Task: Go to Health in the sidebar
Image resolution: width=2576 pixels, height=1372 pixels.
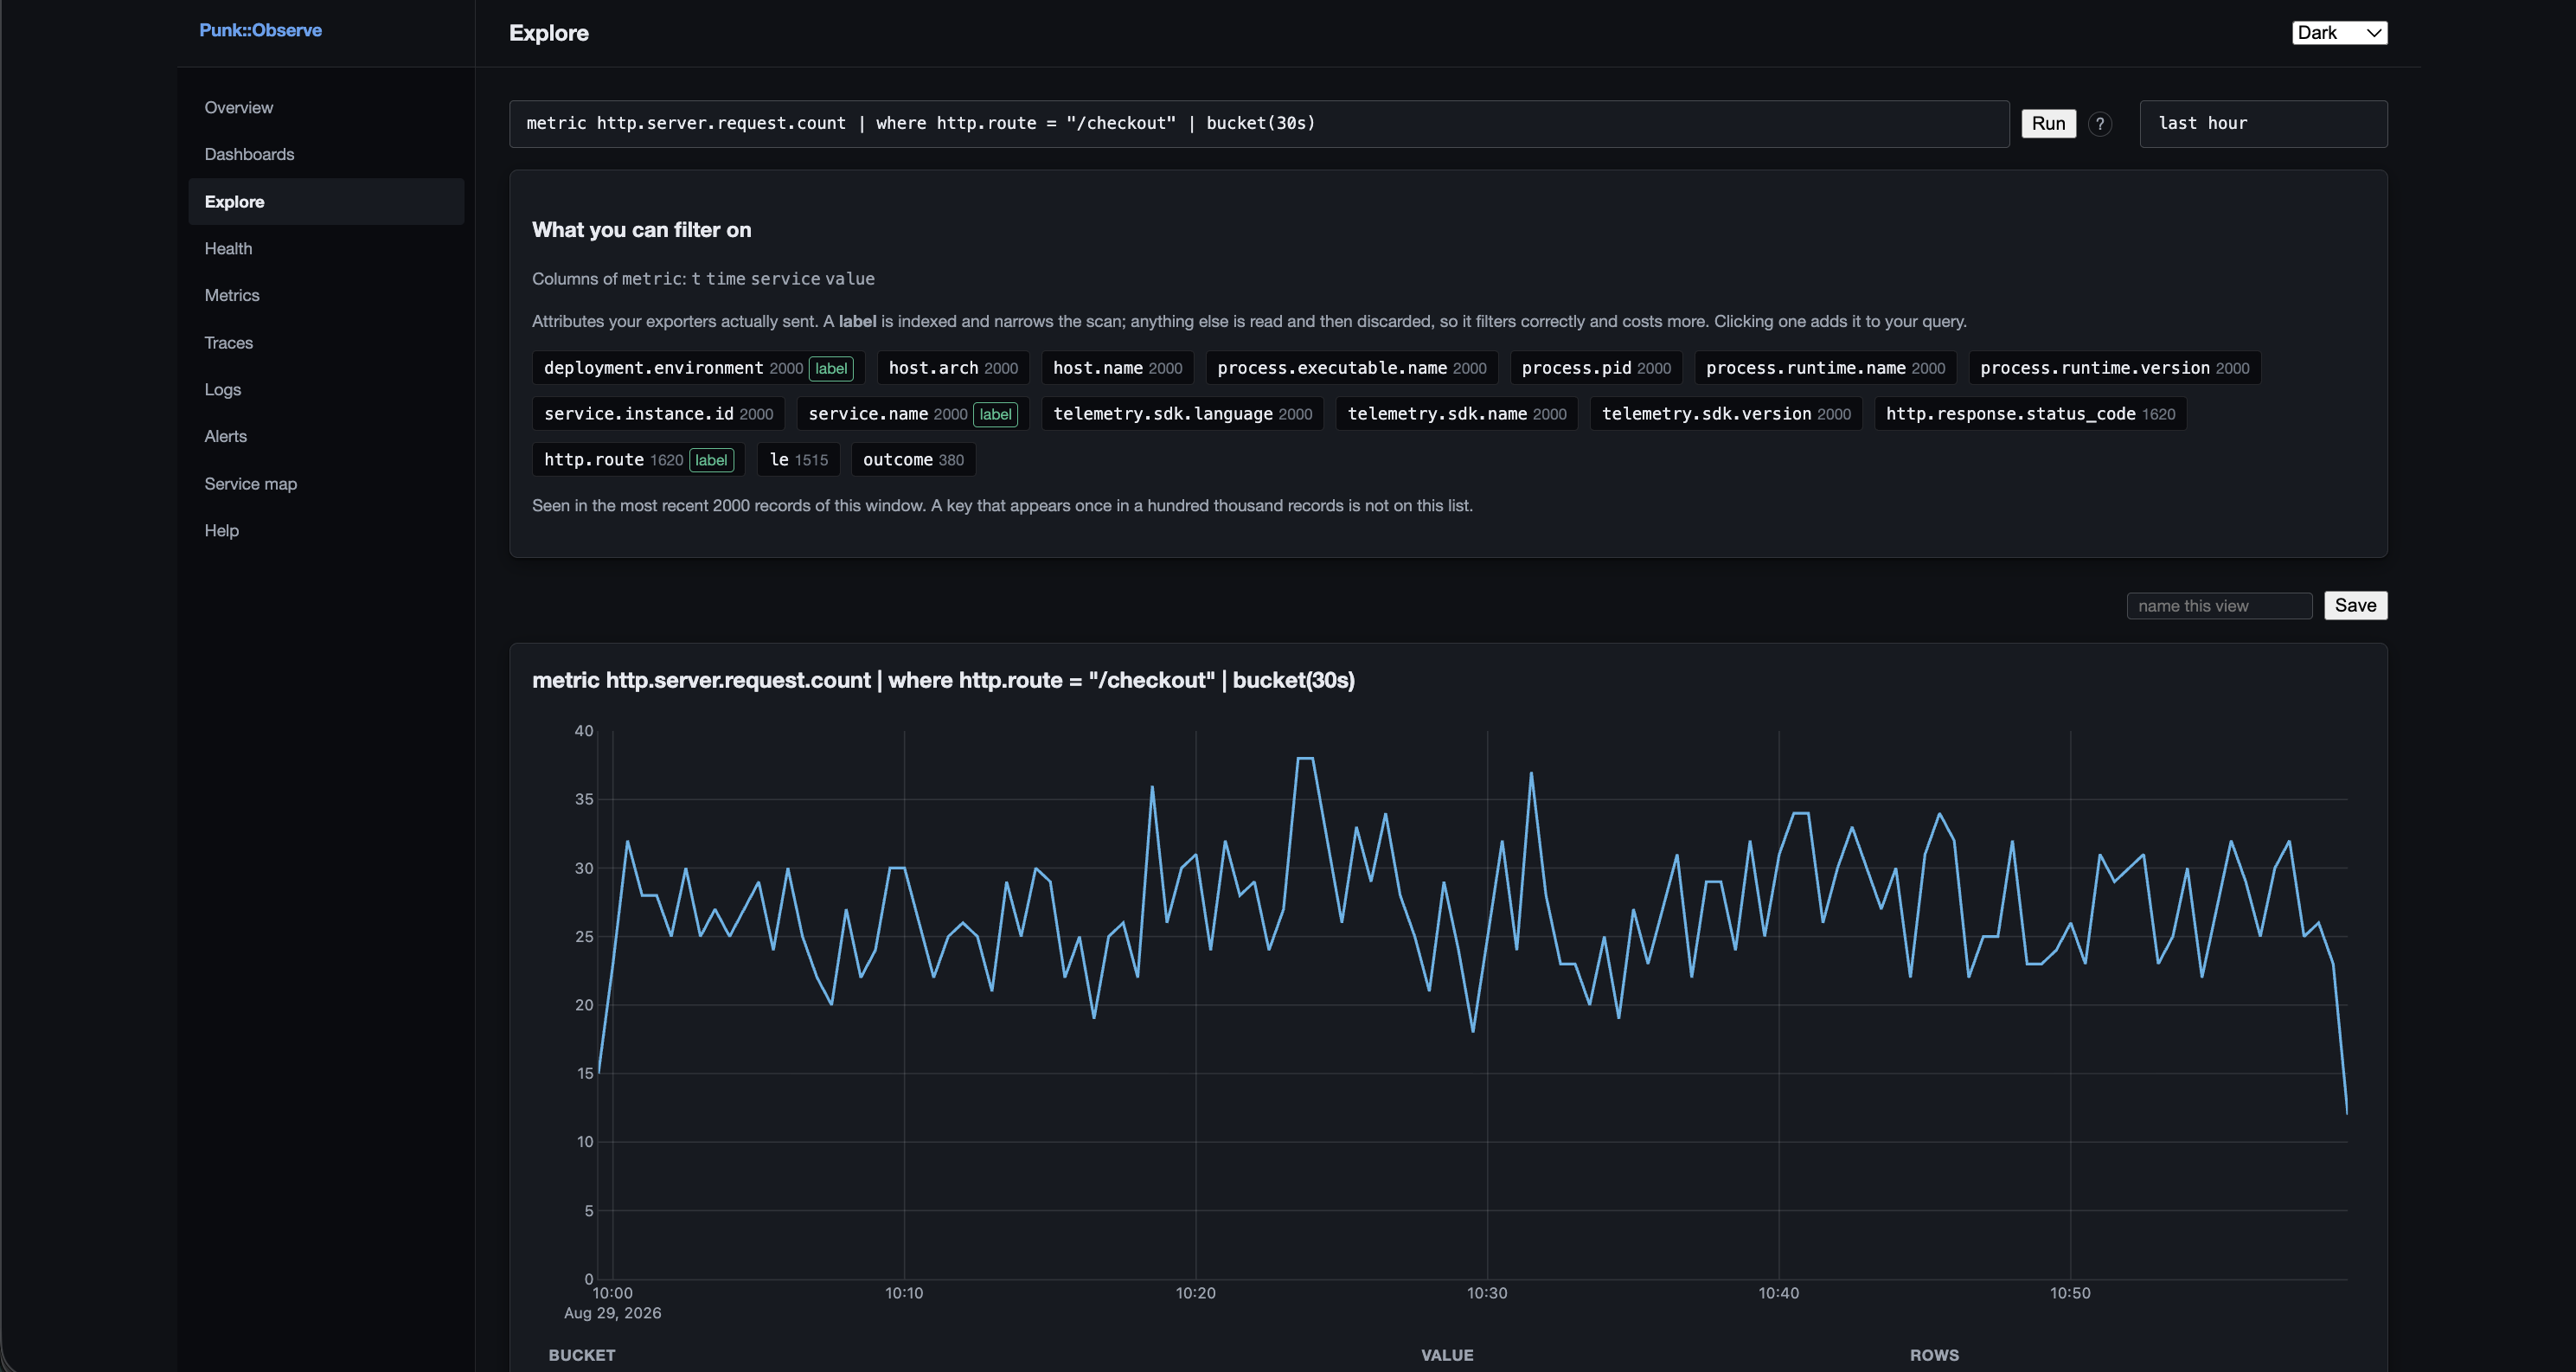Action: [326, 249]
